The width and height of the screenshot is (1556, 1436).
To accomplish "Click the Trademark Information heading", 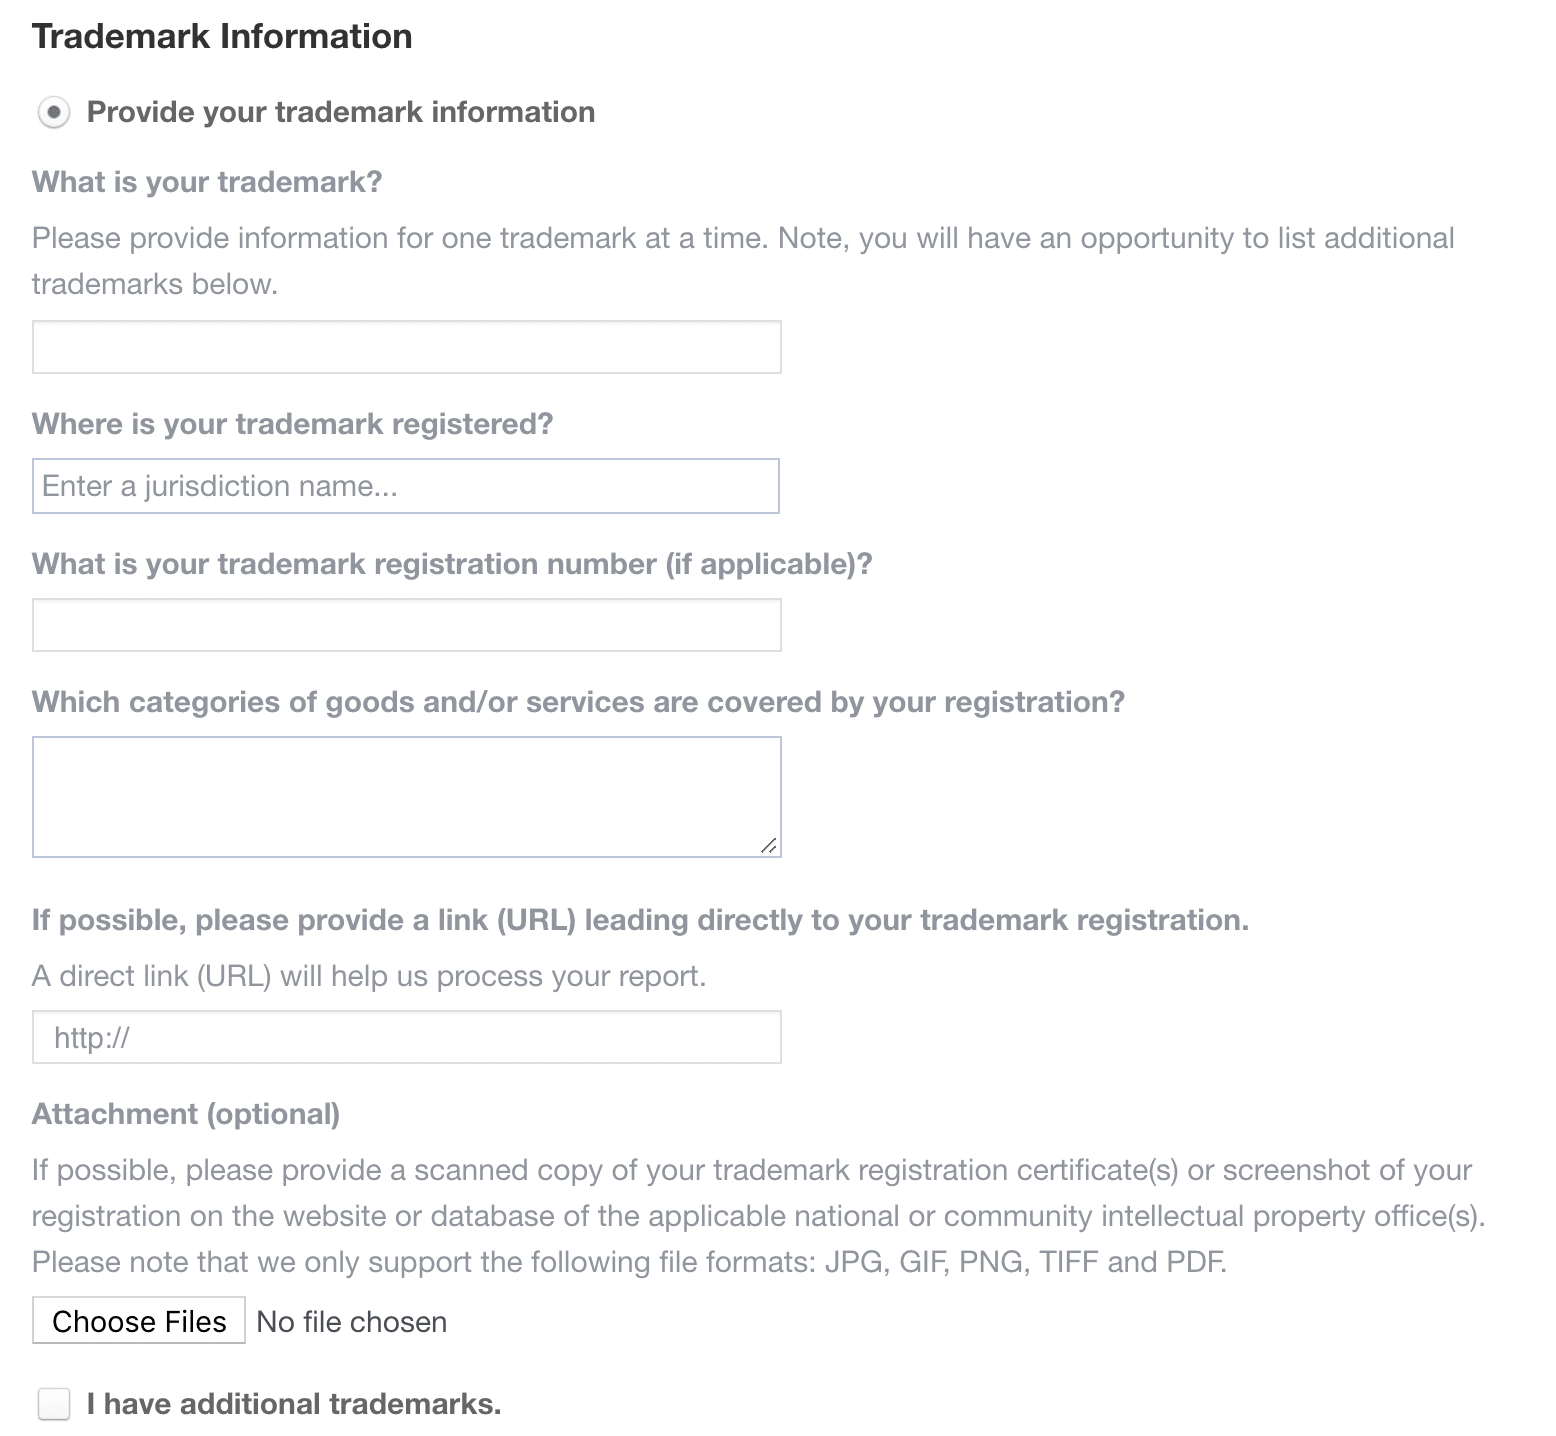I will (222, 35).
